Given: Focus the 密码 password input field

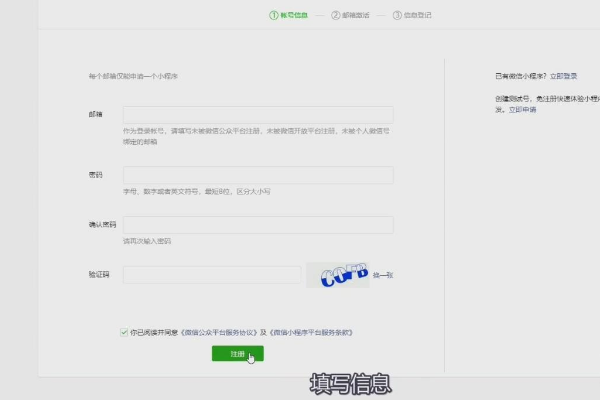Looking at the screenshot, I should pos(258,175).
